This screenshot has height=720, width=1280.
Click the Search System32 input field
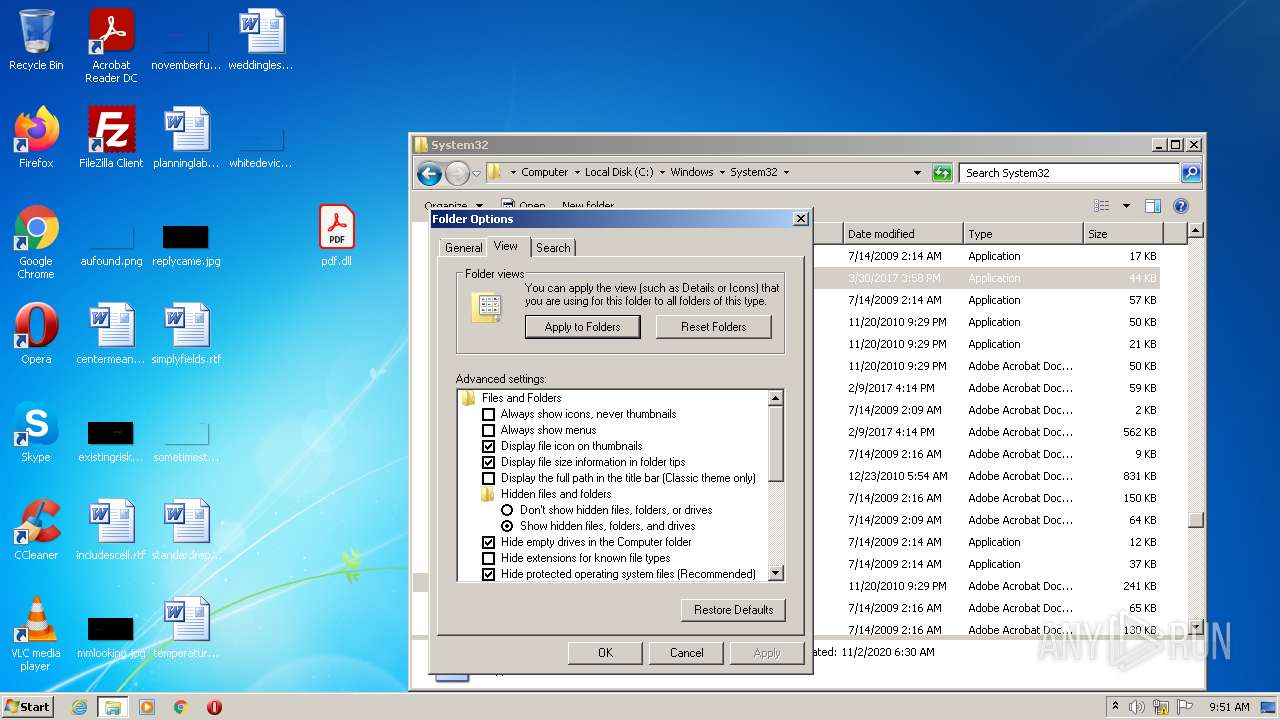tap(1070, 173)
